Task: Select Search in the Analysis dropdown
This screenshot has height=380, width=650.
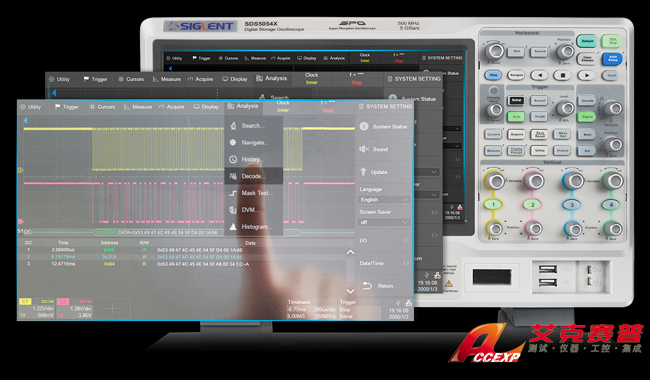Action: point(253,126)
